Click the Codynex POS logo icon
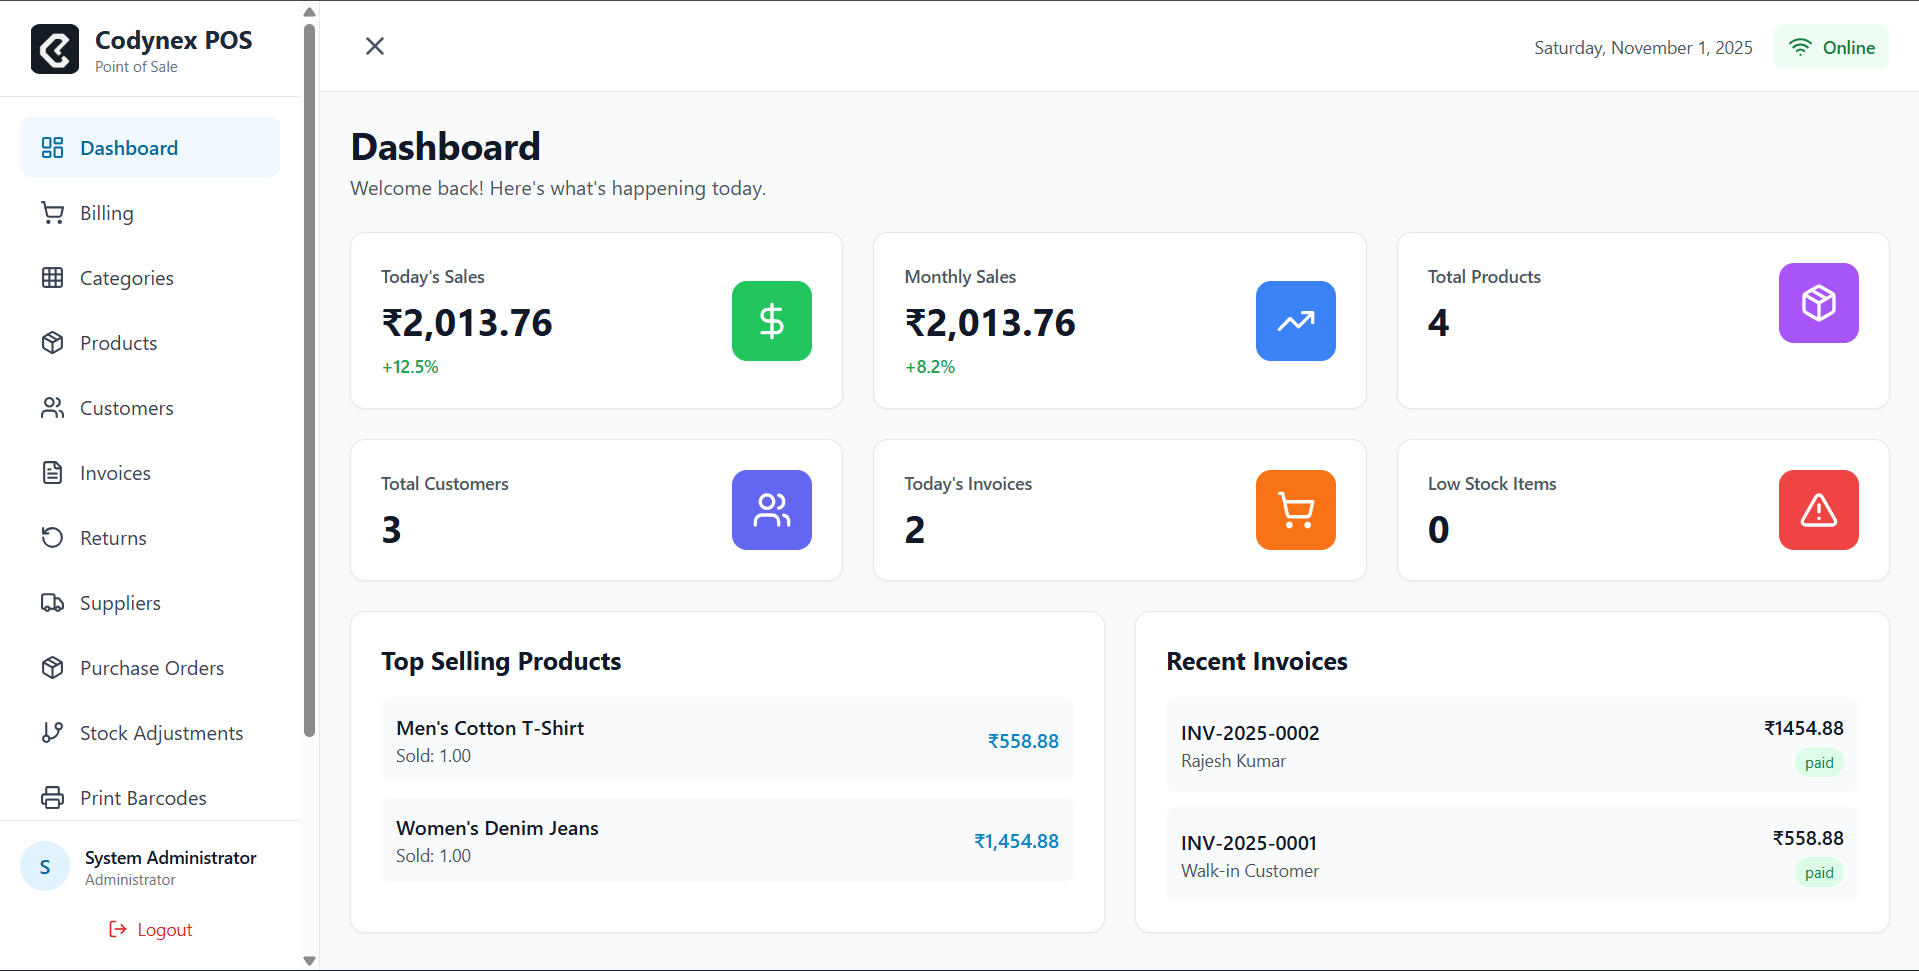The height and width of the screenshot is (971, 1919). (55, 48)
